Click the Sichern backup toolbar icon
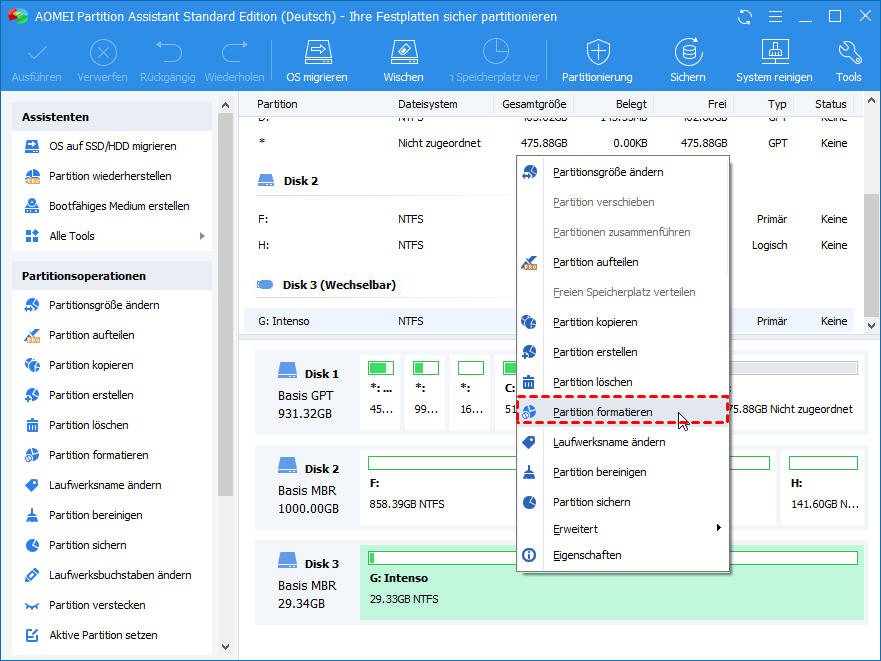 [x=688, y=53]
